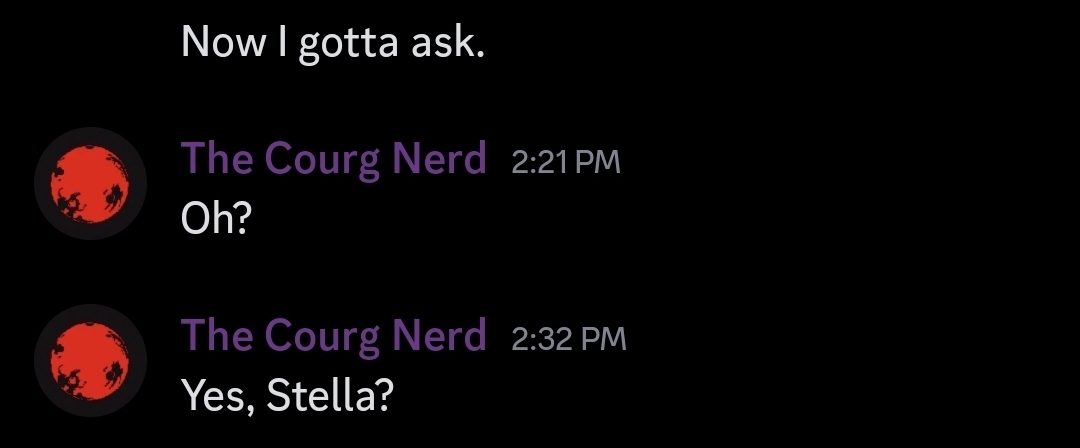Click "Nerd" in the 2:21 PM username
This screenshot has width=1080, height=448.
tap(440, 159)
